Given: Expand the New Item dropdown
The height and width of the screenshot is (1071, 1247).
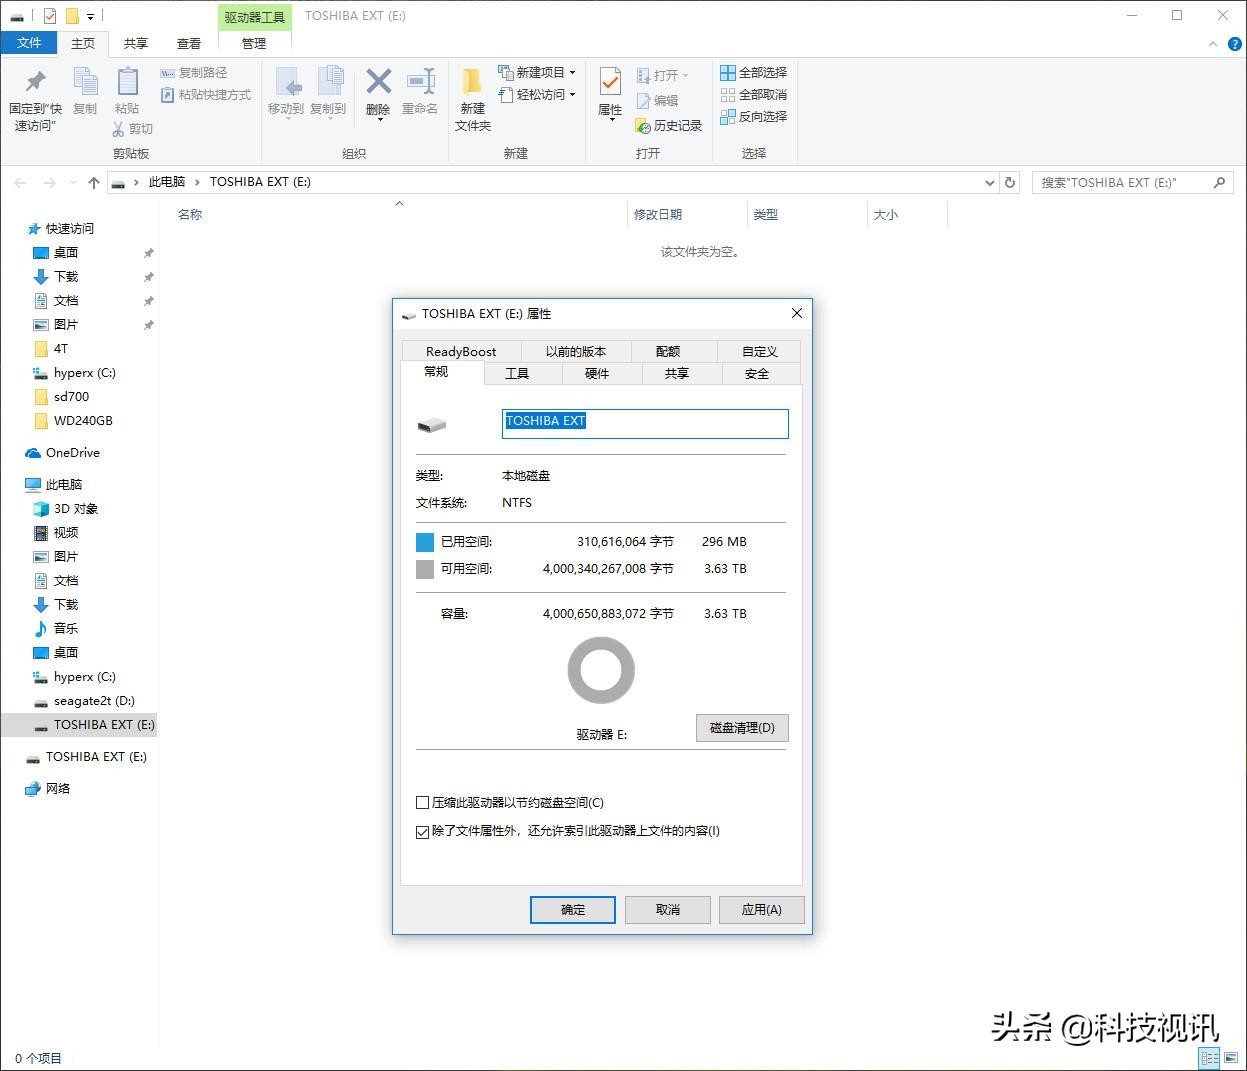Looking at the screenshot, I should (572, 73).
